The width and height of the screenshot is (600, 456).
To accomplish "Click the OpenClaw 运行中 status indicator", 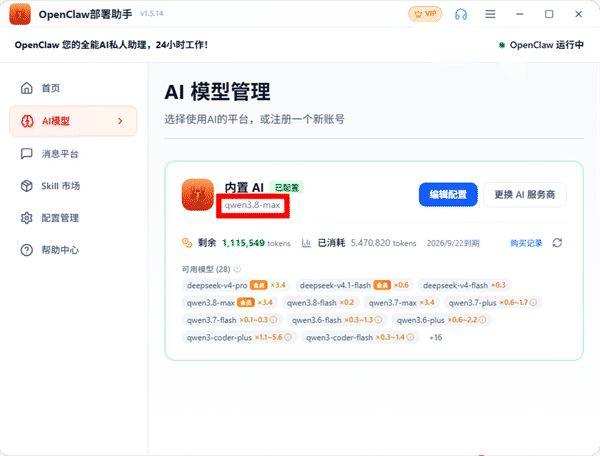I will [x=541, y=45].
